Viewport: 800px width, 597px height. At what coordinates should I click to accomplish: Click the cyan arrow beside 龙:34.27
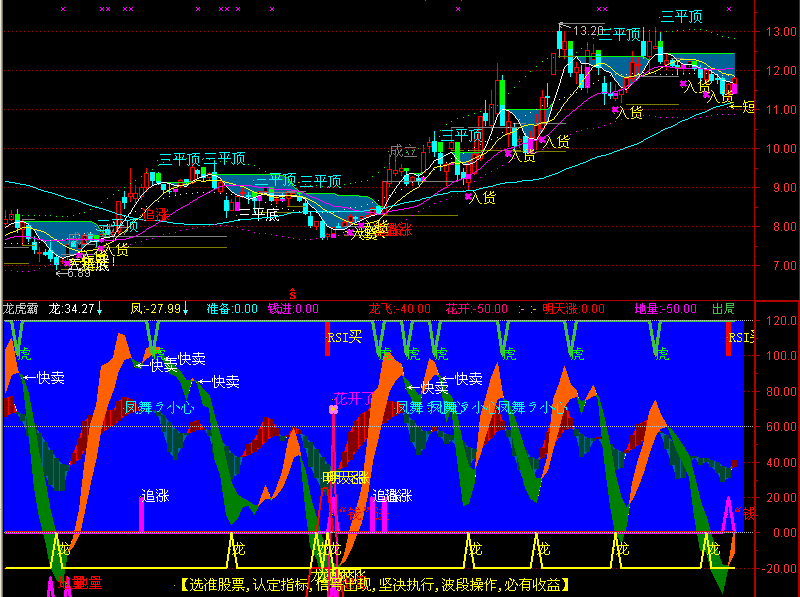tap(99, 309)
